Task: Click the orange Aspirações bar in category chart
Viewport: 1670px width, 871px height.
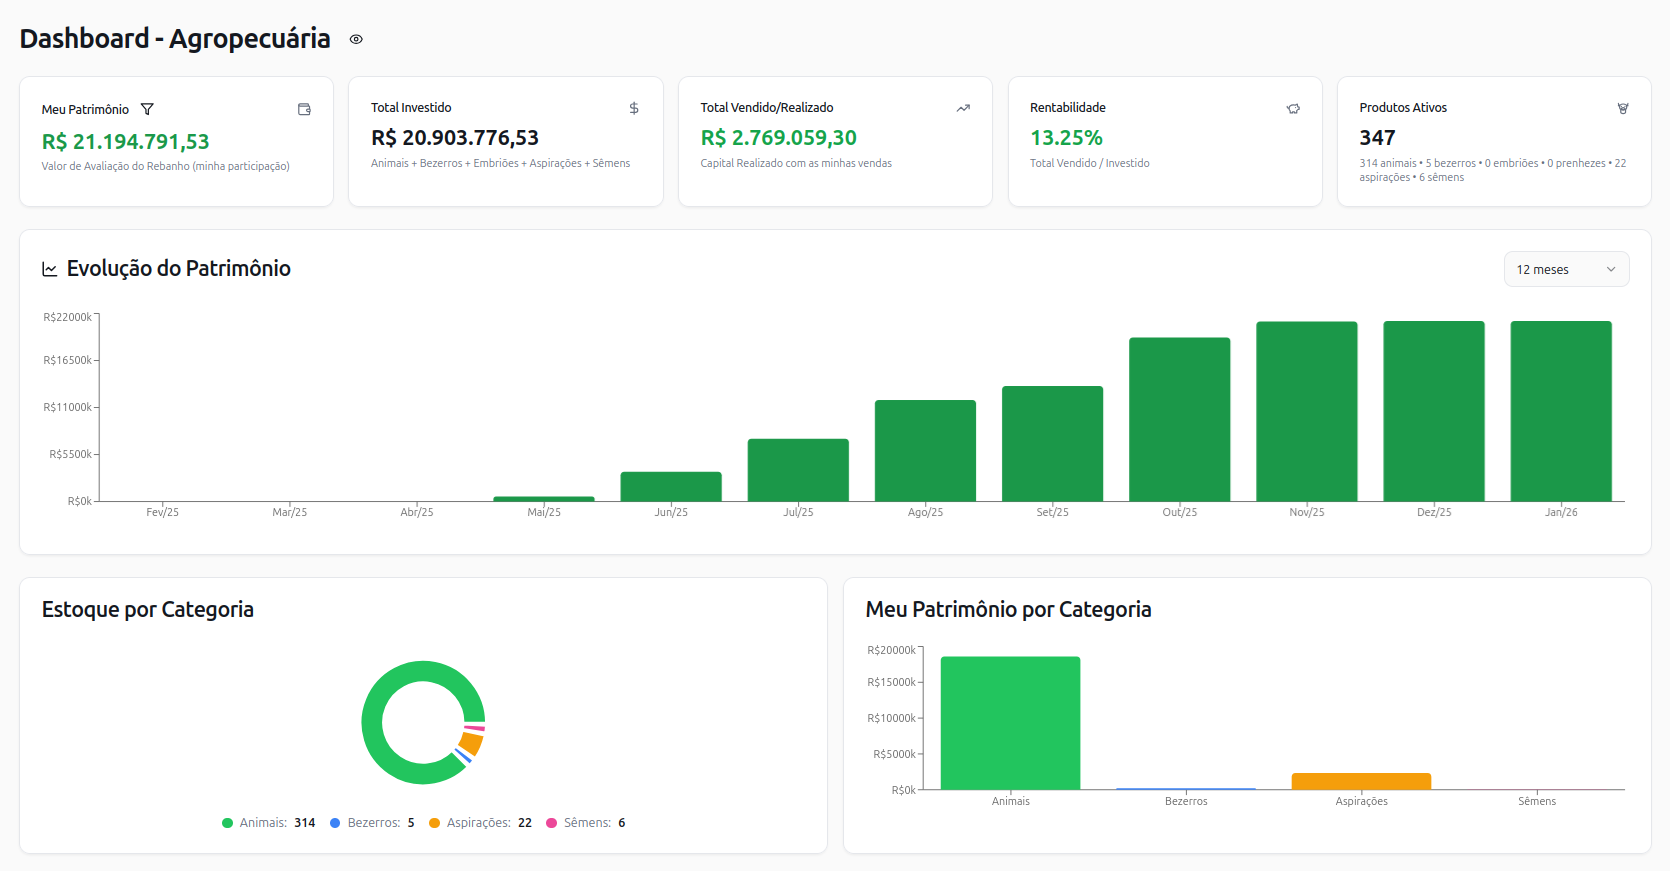Action: click(x=1361, y=781)
